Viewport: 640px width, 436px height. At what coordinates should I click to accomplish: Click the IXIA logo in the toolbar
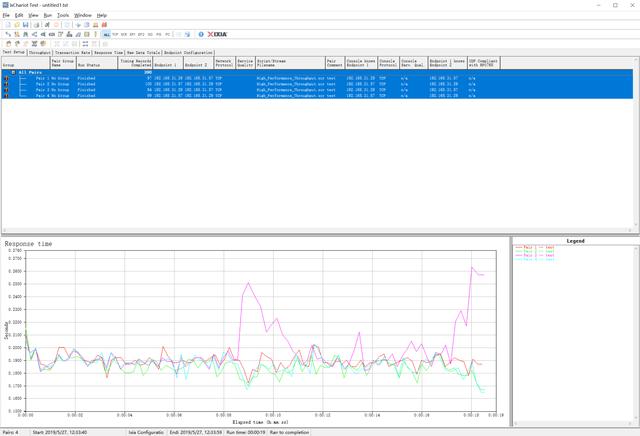(x=217, y=34)
